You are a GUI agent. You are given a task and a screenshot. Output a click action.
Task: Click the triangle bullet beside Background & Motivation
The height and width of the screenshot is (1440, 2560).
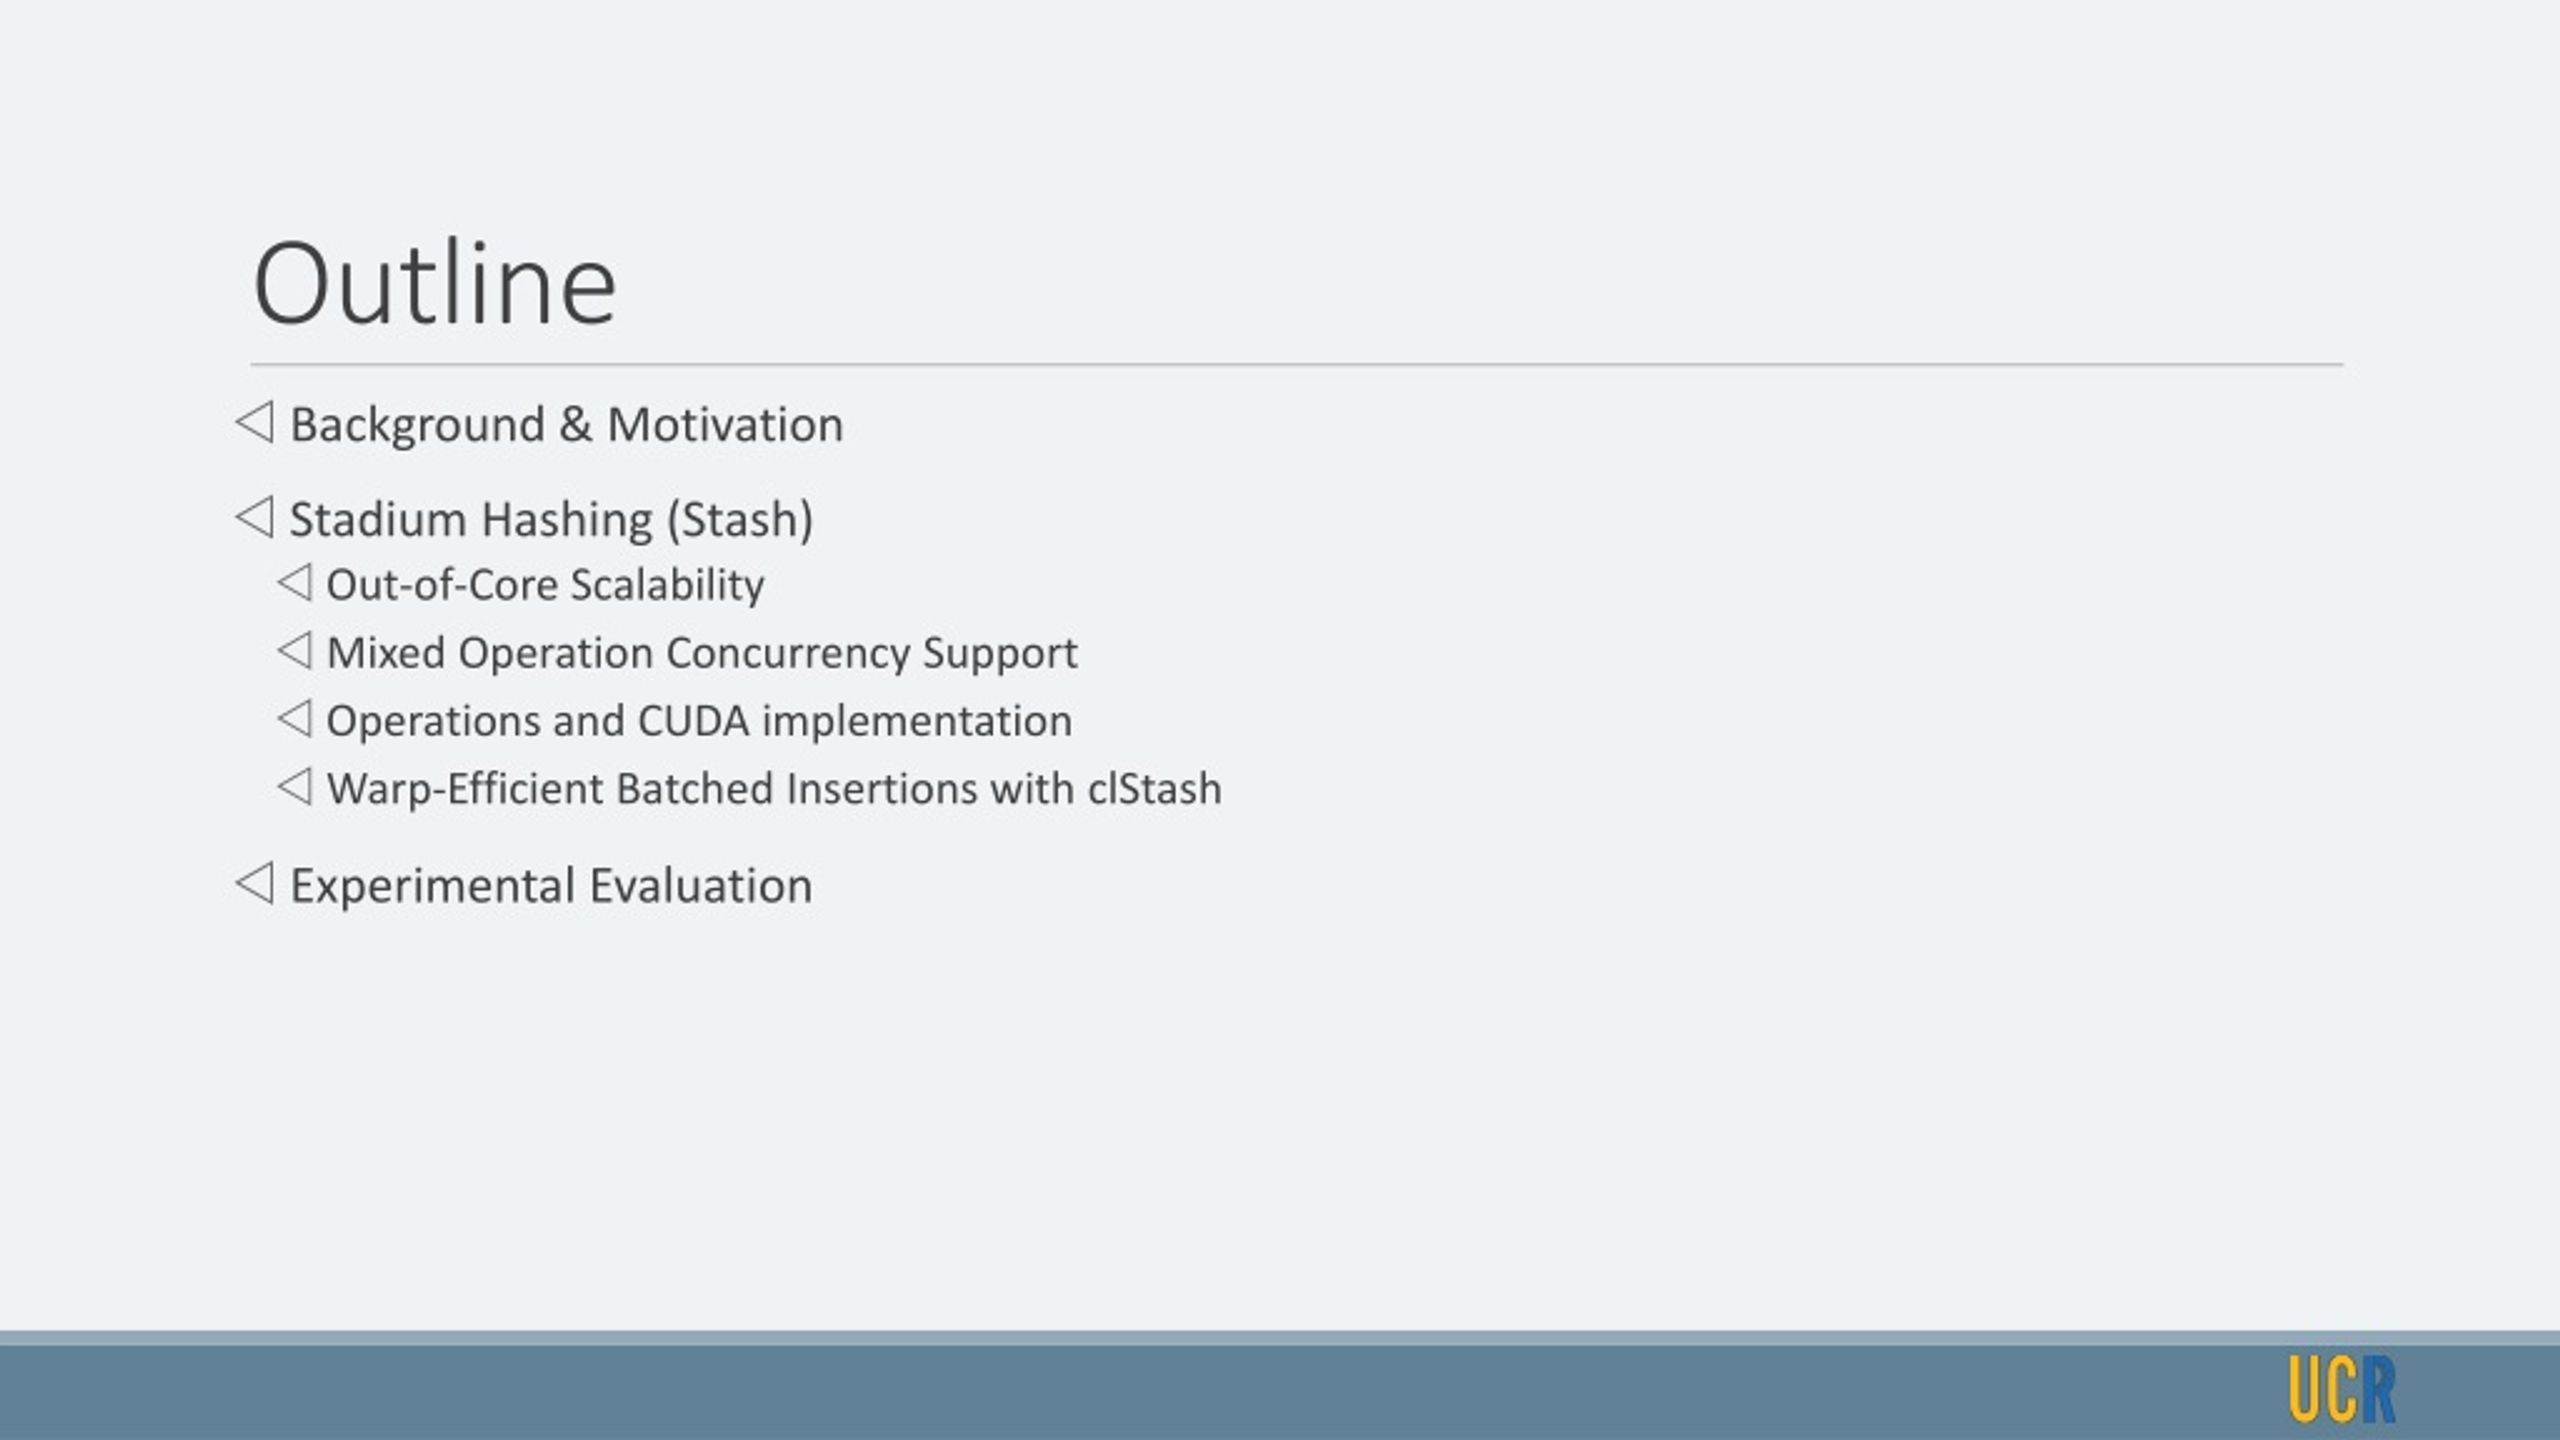[254, 422]
